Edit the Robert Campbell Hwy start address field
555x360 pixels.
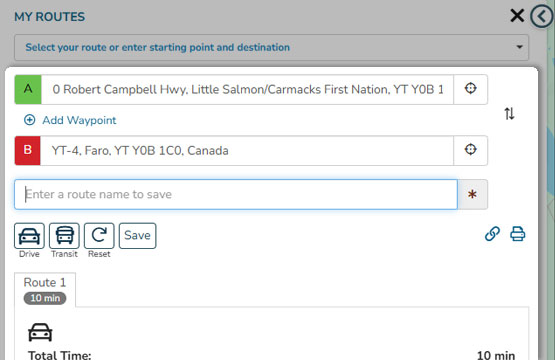pyautogui.click(x=247, y=89)
